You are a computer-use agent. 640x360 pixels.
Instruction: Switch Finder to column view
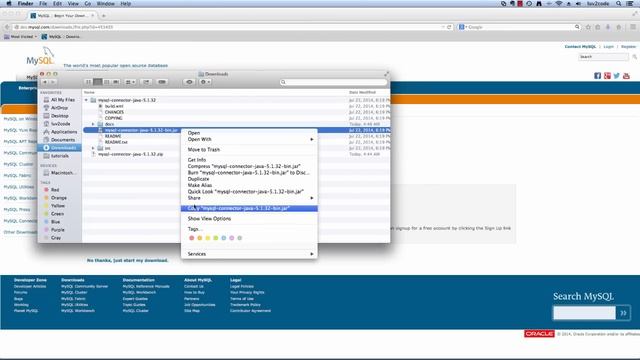[107, 82]
